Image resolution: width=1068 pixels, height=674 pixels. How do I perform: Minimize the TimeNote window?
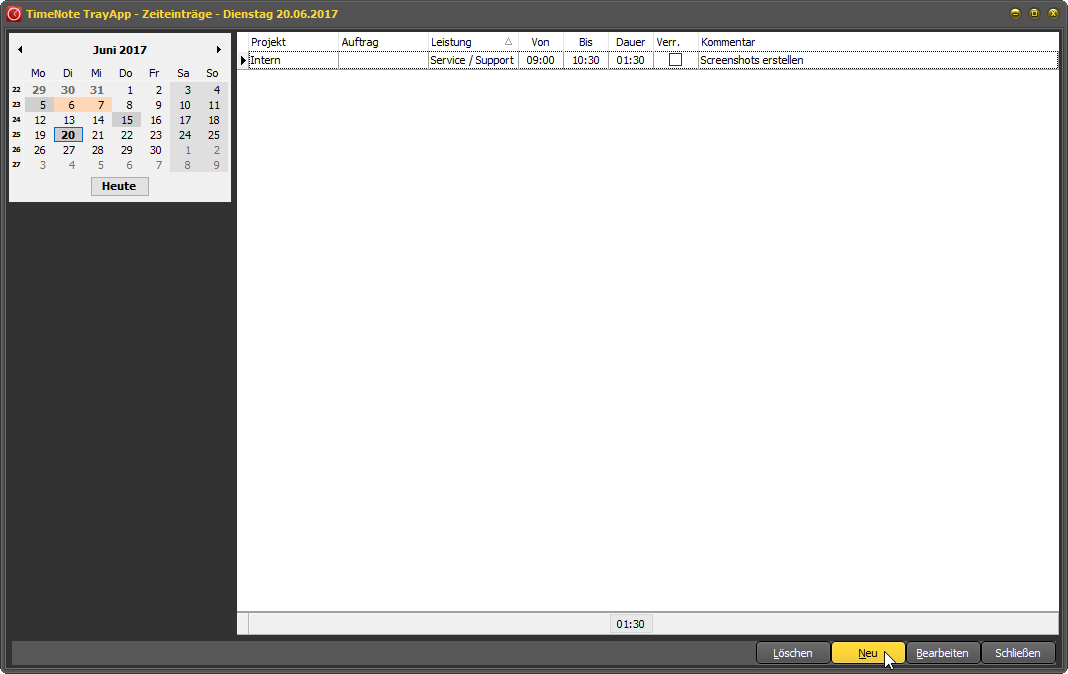point(1015,14)
